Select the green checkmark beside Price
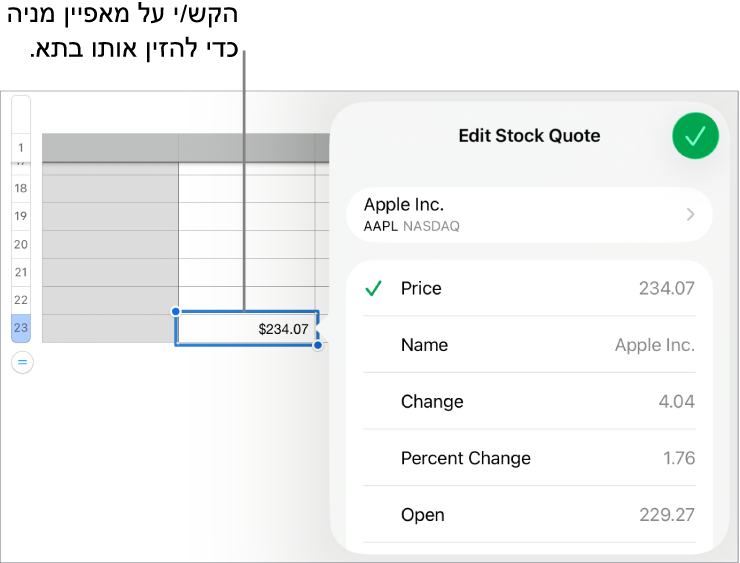 (373, 289)
